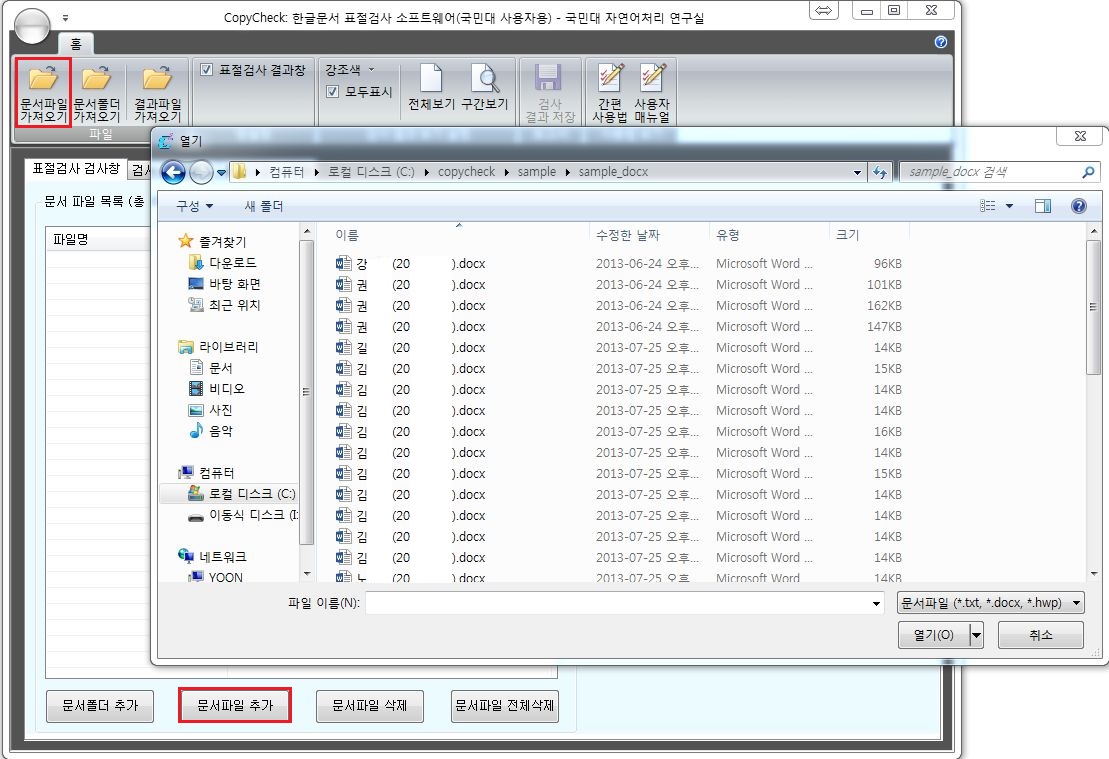Click the 새 폴더 toolbar button
Screen dimensions: 1109x759
click(x=264, y=206)
